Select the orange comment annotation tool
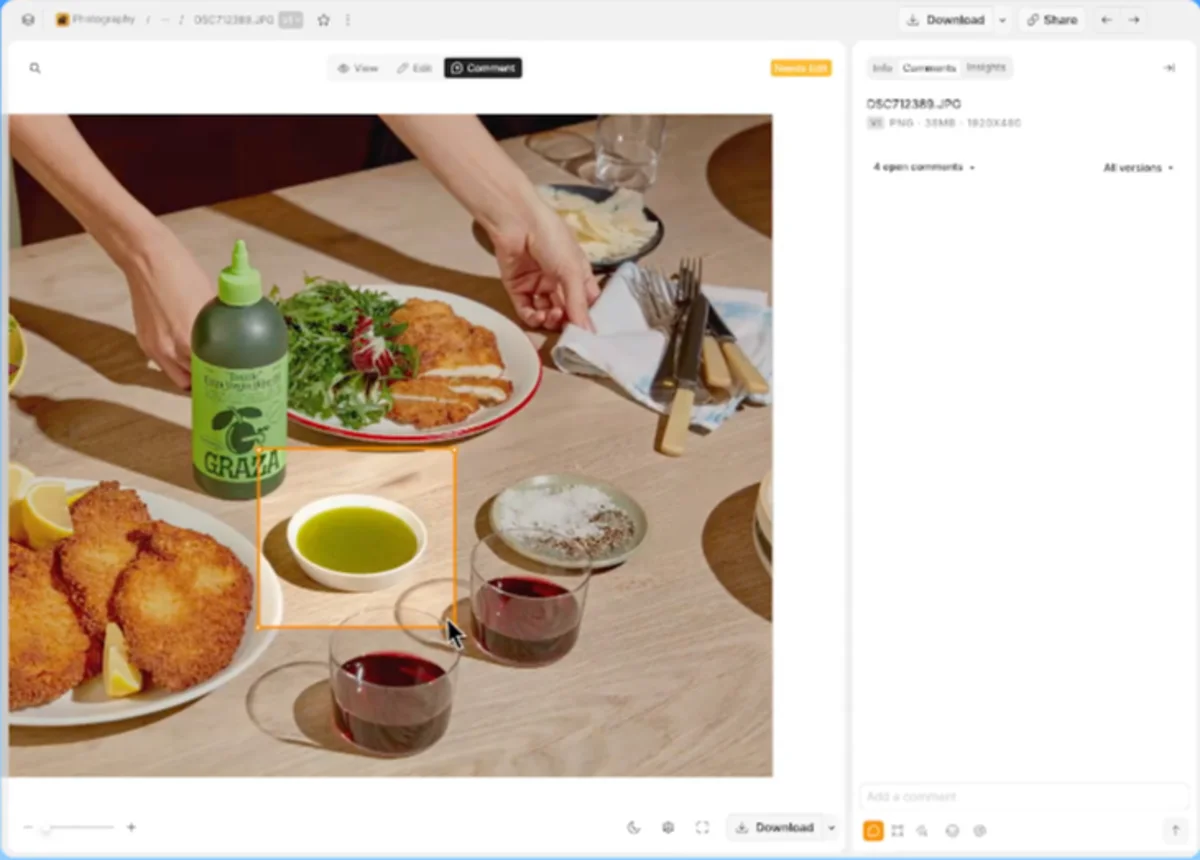1200x860 pixels. coord(873,831)
